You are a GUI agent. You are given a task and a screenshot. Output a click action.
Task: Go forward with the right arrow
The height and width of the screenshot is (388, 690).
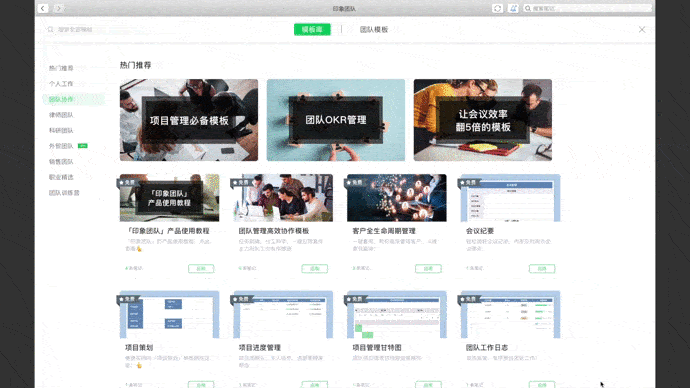59,8
